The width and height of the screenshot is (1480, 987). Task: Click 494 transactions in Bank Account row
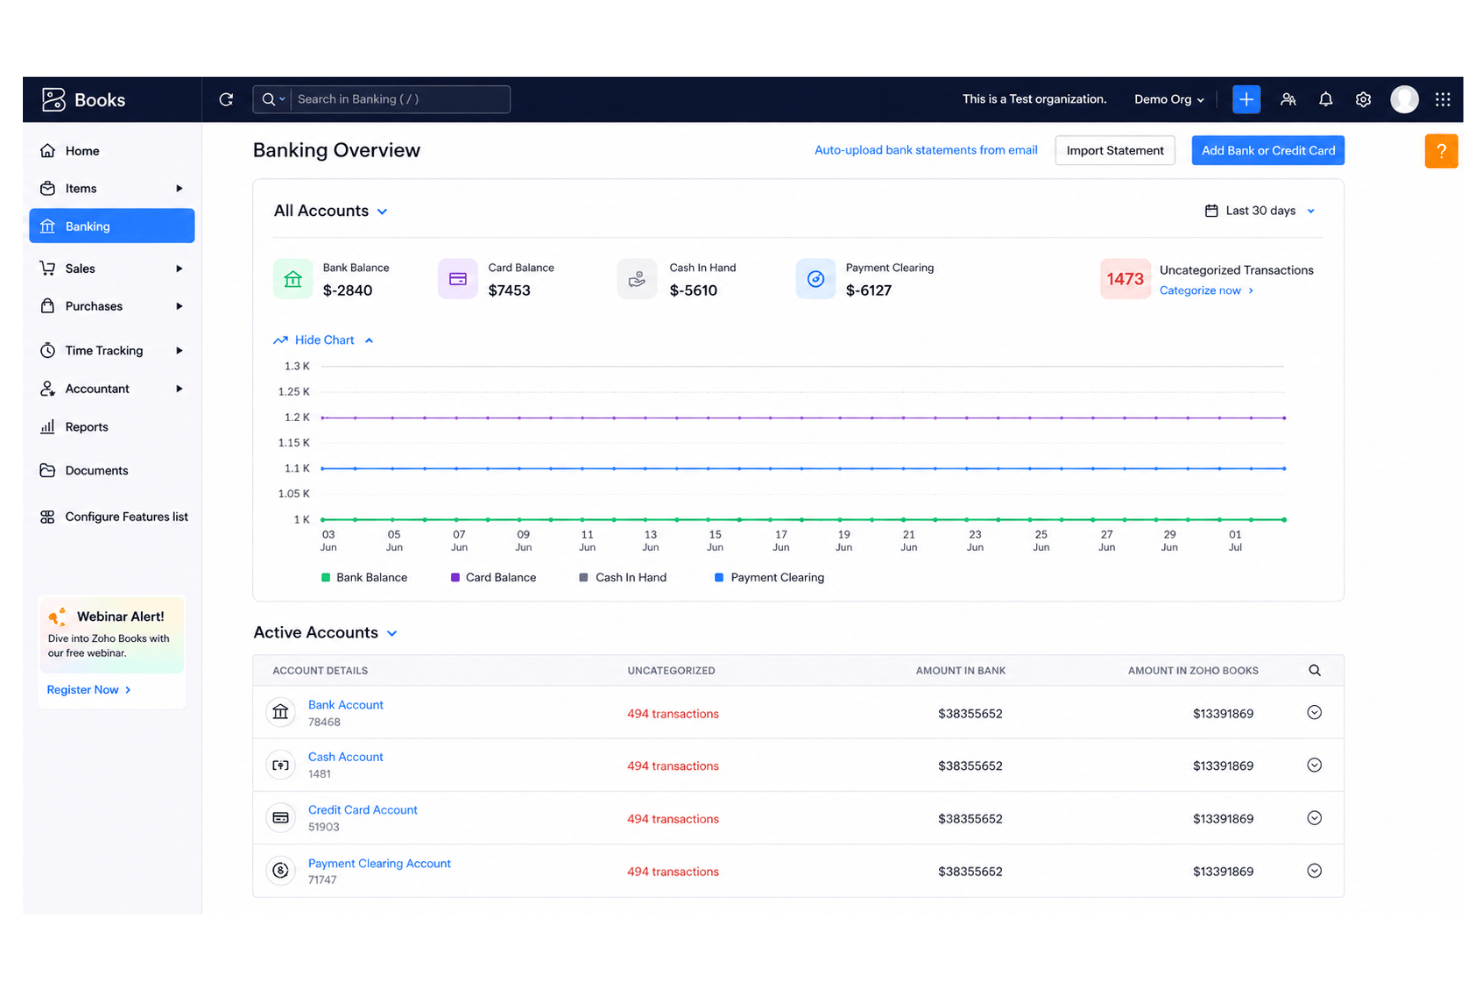673,714
